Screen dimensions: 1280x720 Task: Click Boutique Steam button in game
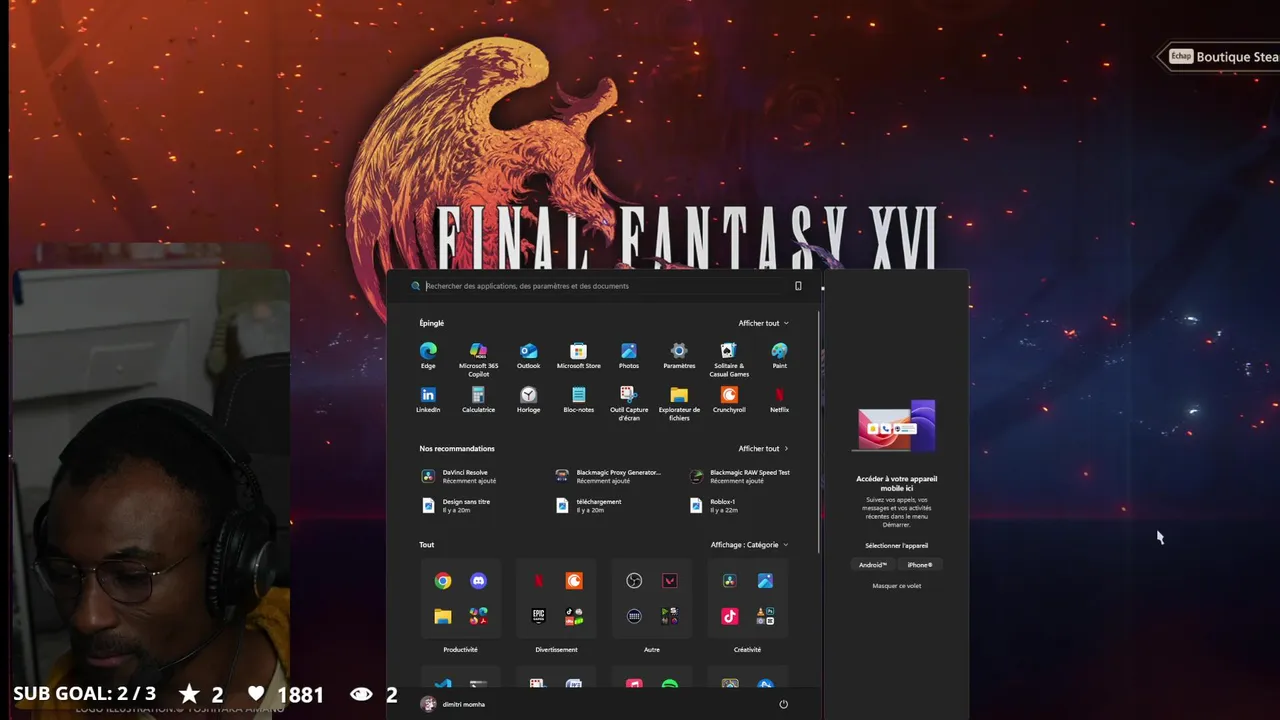[1220, 57]
